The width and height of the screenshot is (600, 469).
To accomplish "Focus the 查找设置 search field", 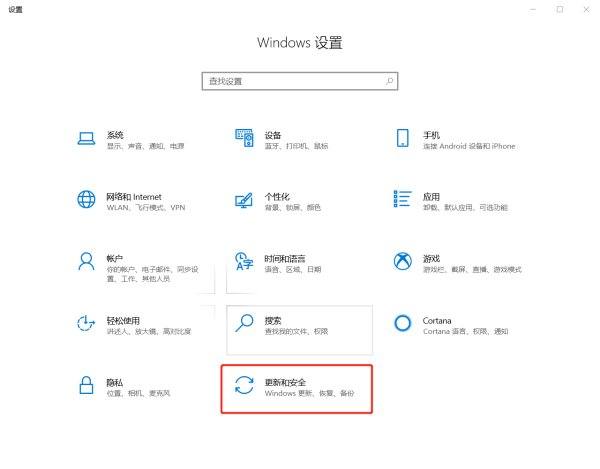I will click(300, 81).
